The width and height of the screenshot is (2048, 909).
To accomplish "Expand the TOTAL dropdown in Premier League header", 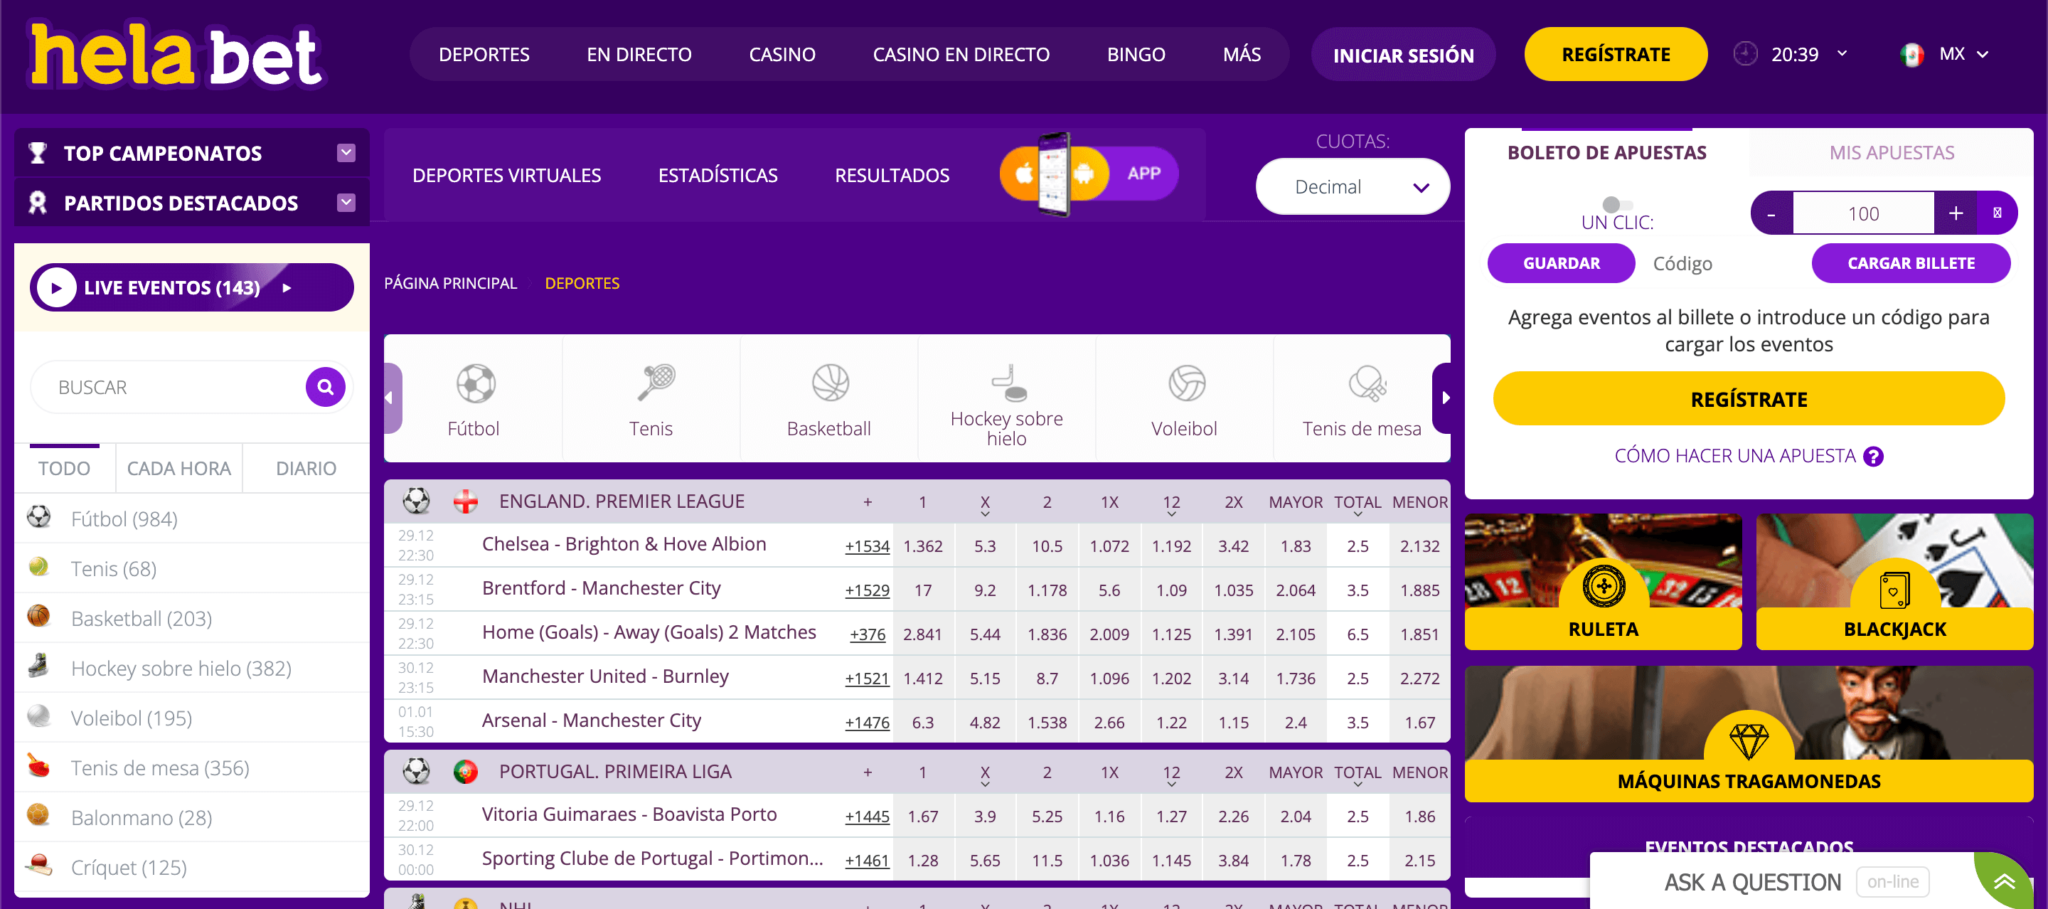I will (1358, 514).
